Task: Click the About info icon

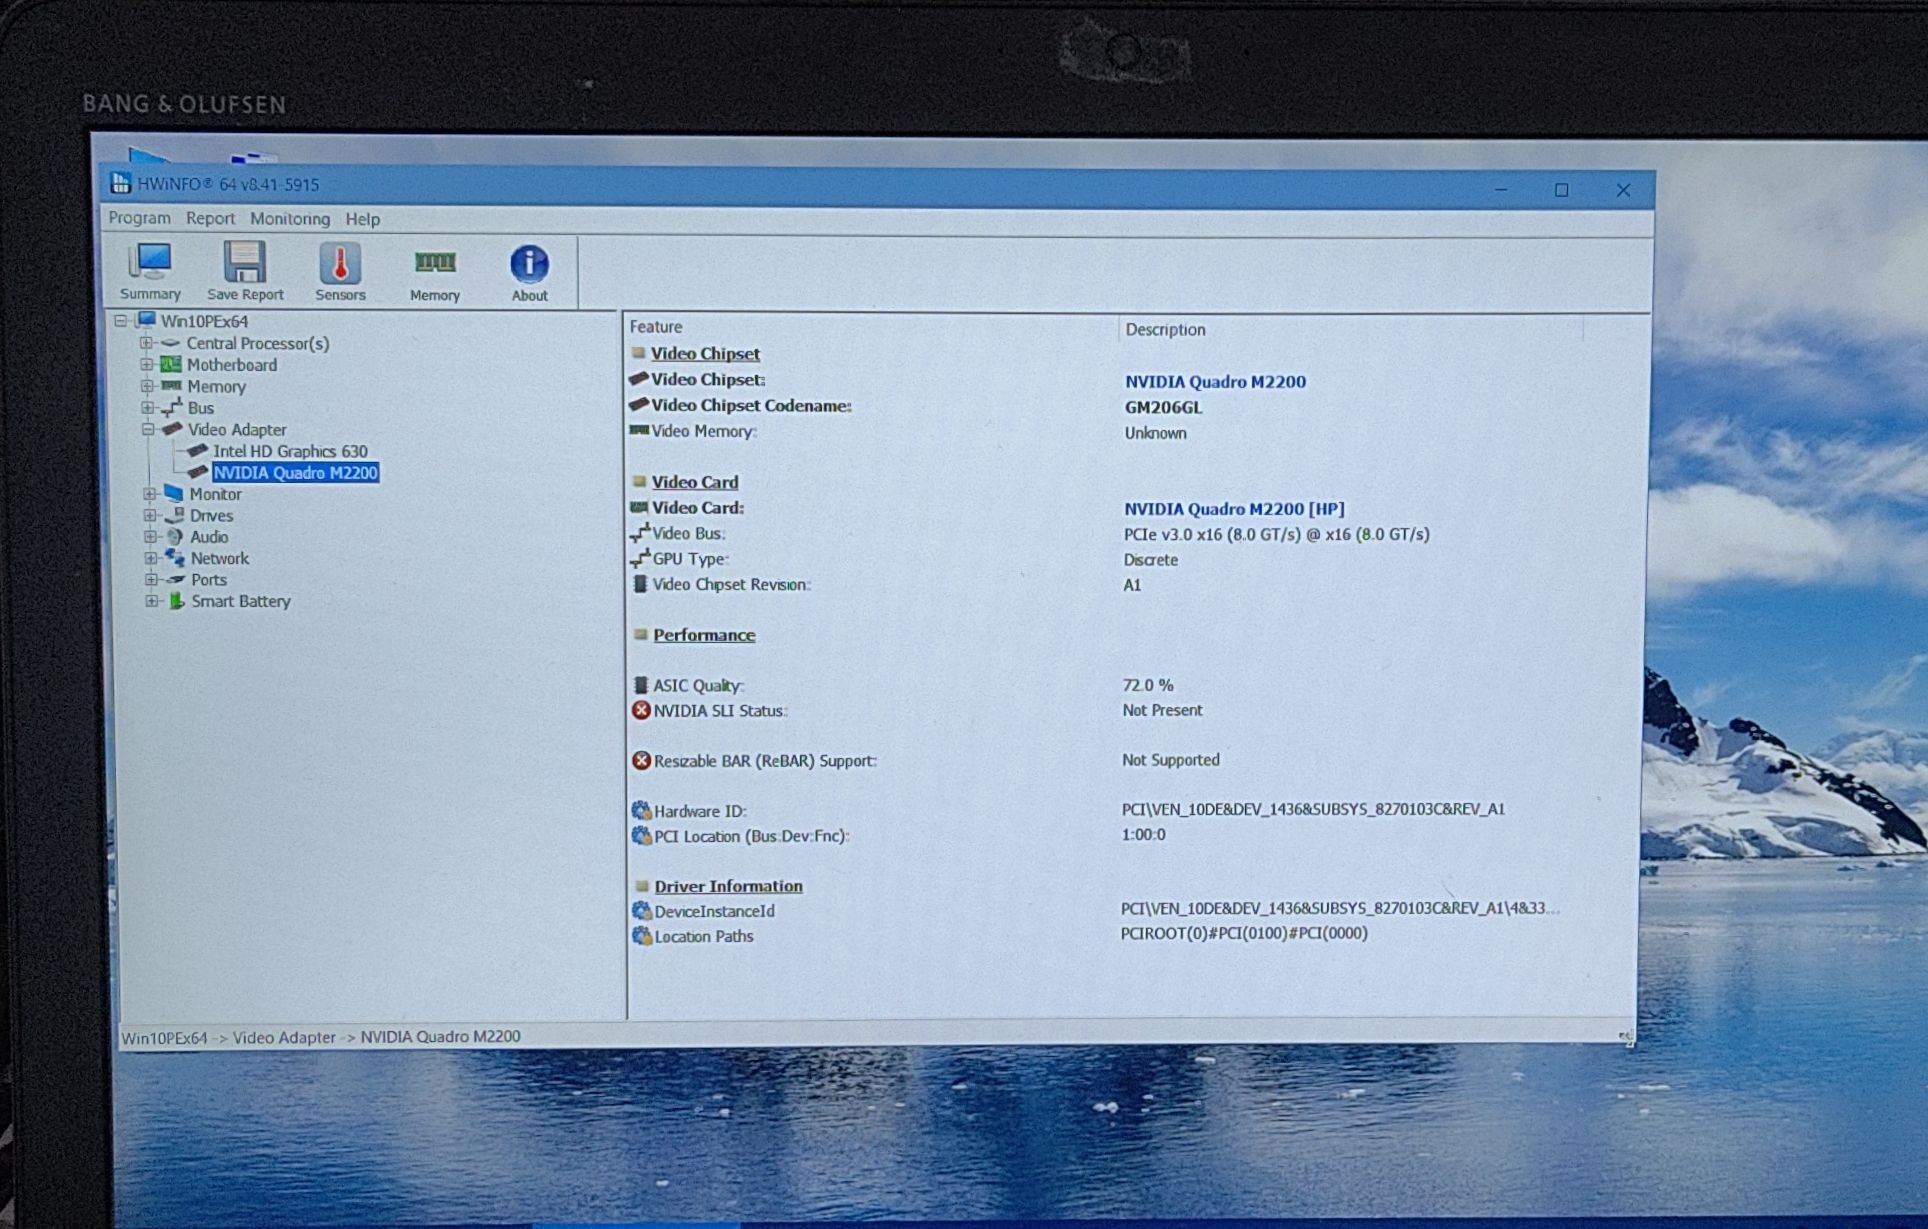Action: click(x=529, y=264)
